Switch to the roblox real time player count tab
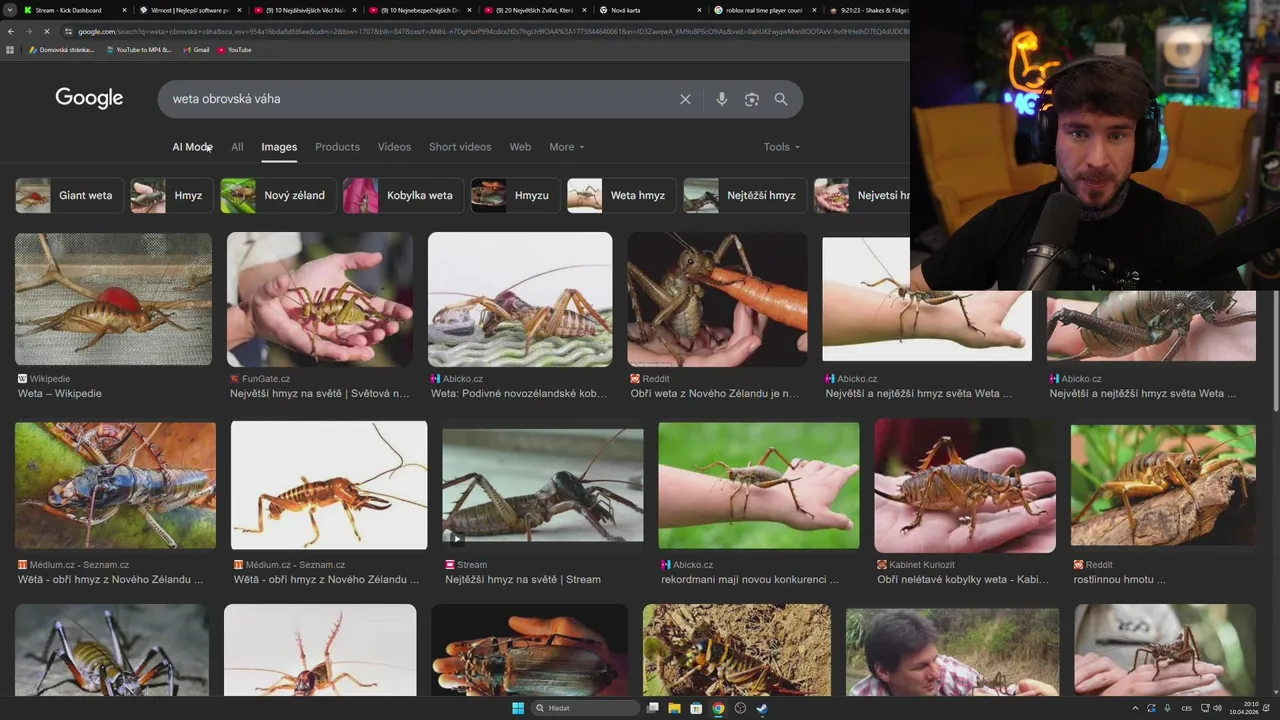 (765, 10)
